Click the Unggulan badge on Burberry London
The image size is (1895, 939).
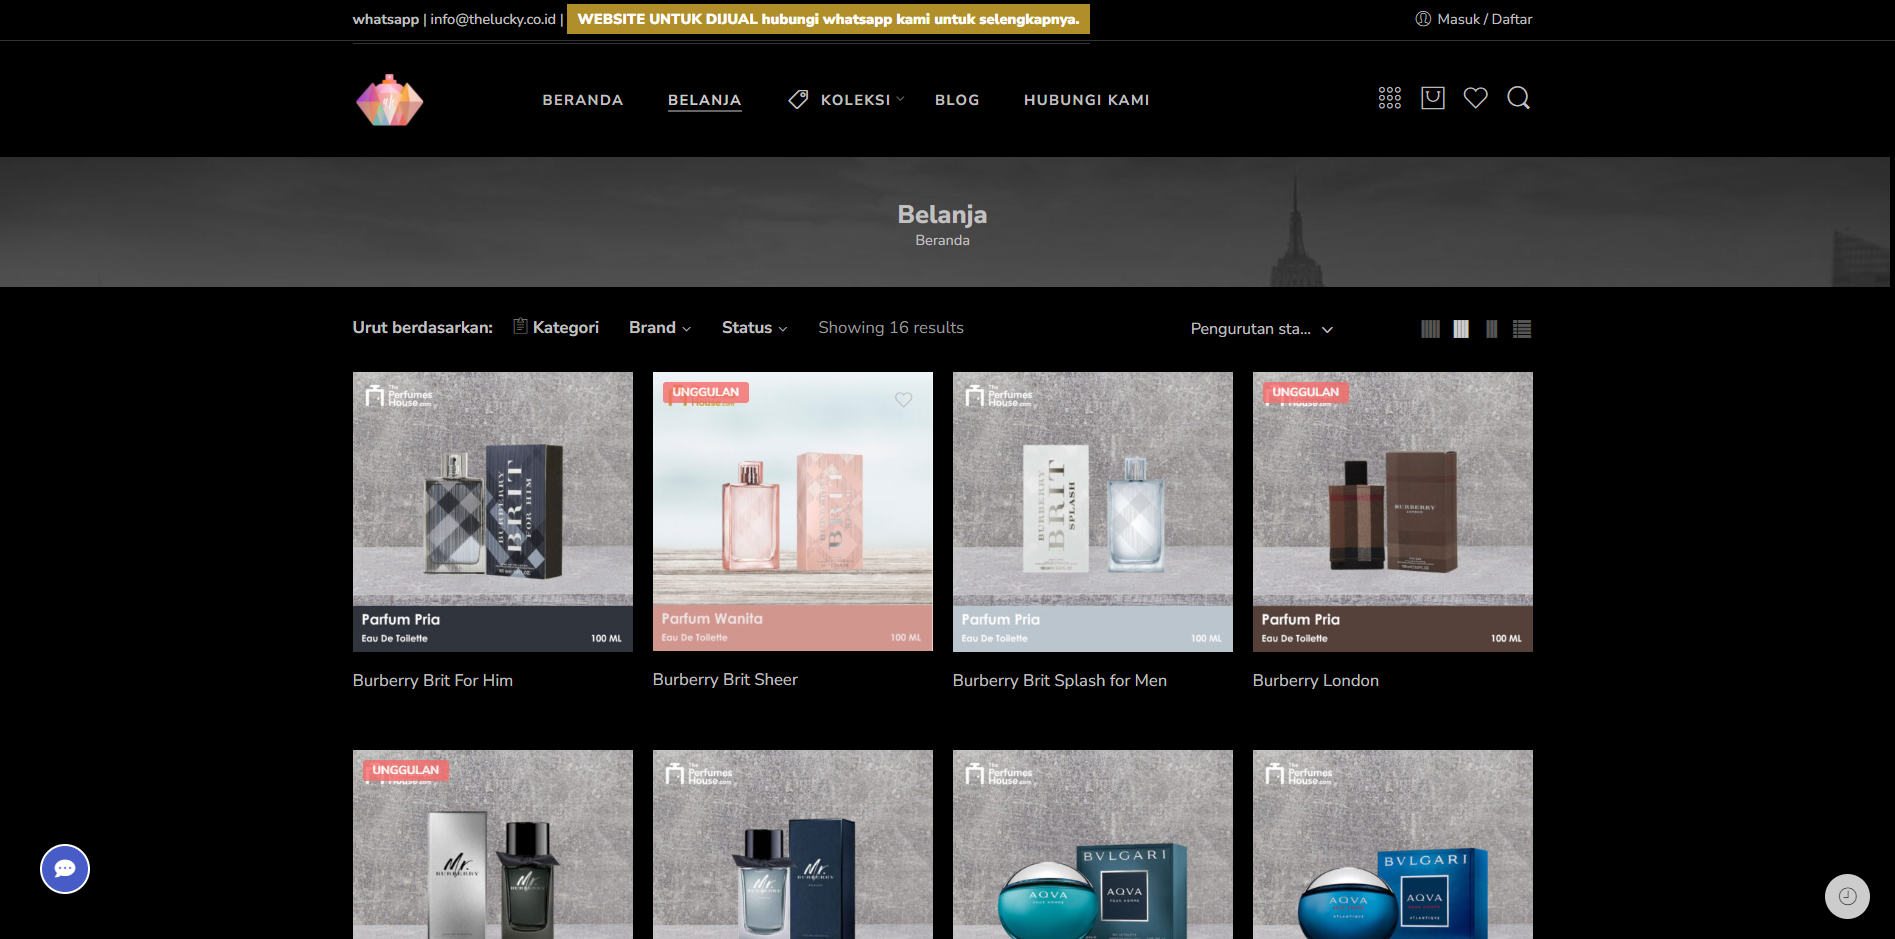(1306, 392)
